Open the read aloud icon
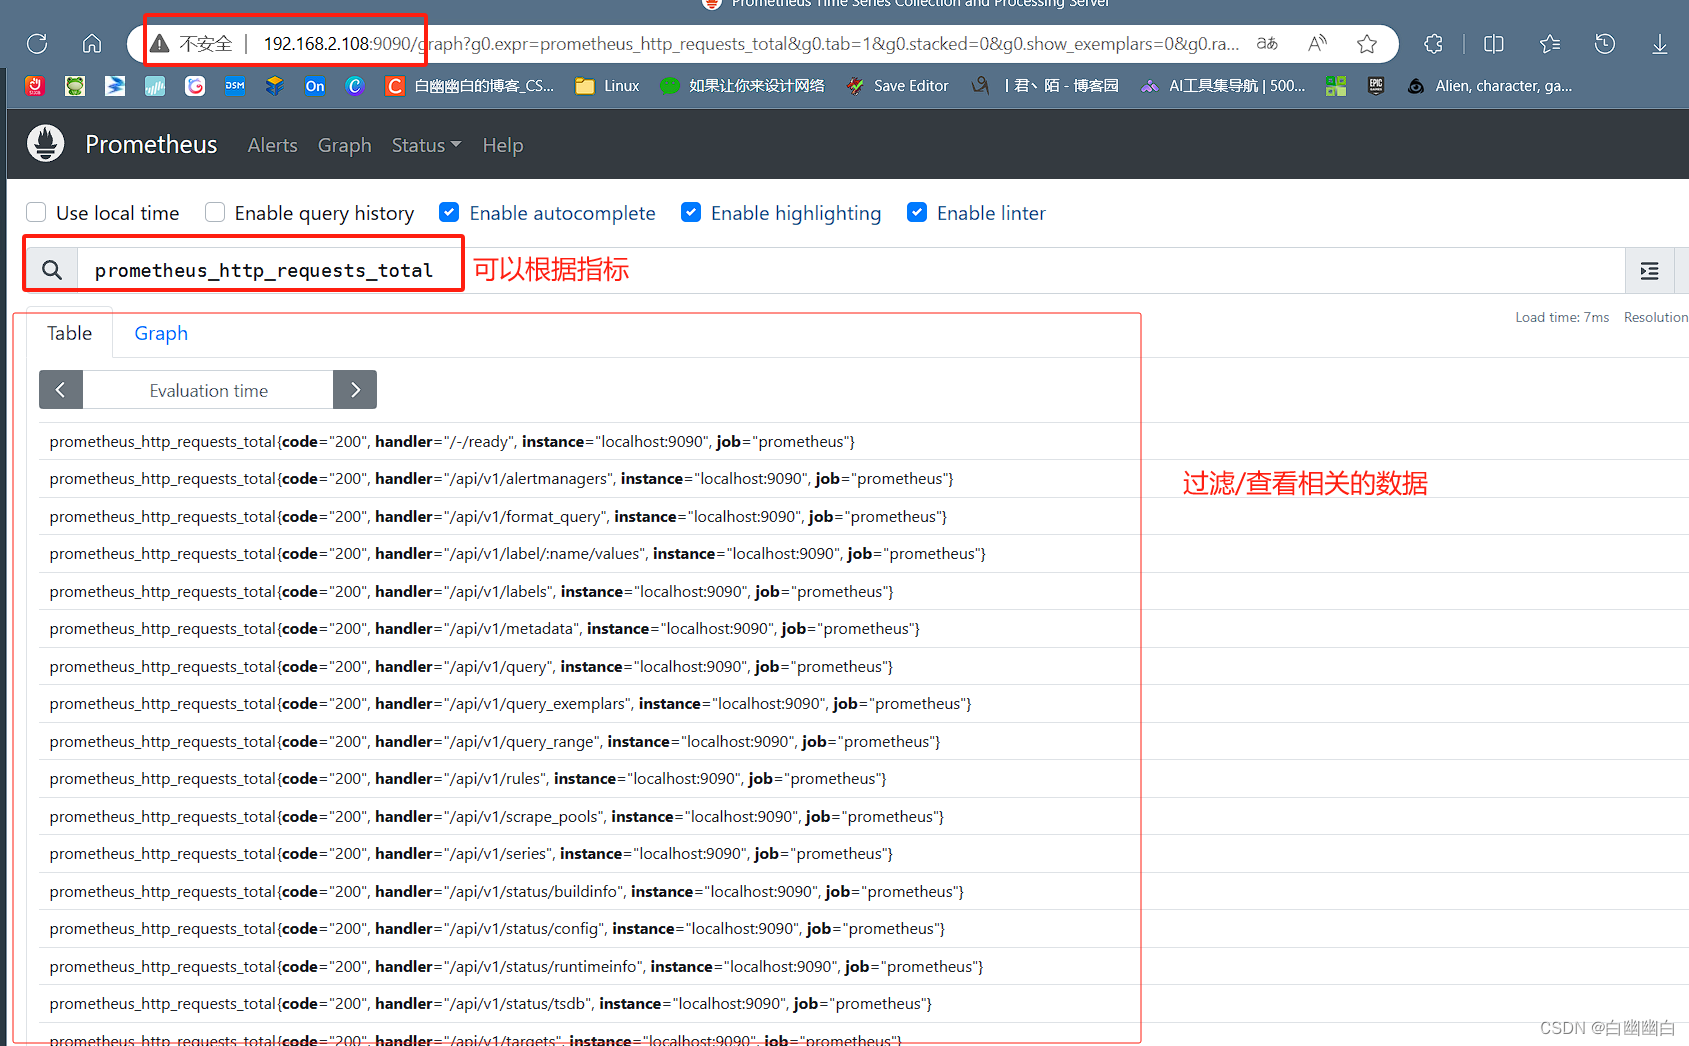The image size is (1689, 1046). coord(1318,44)
